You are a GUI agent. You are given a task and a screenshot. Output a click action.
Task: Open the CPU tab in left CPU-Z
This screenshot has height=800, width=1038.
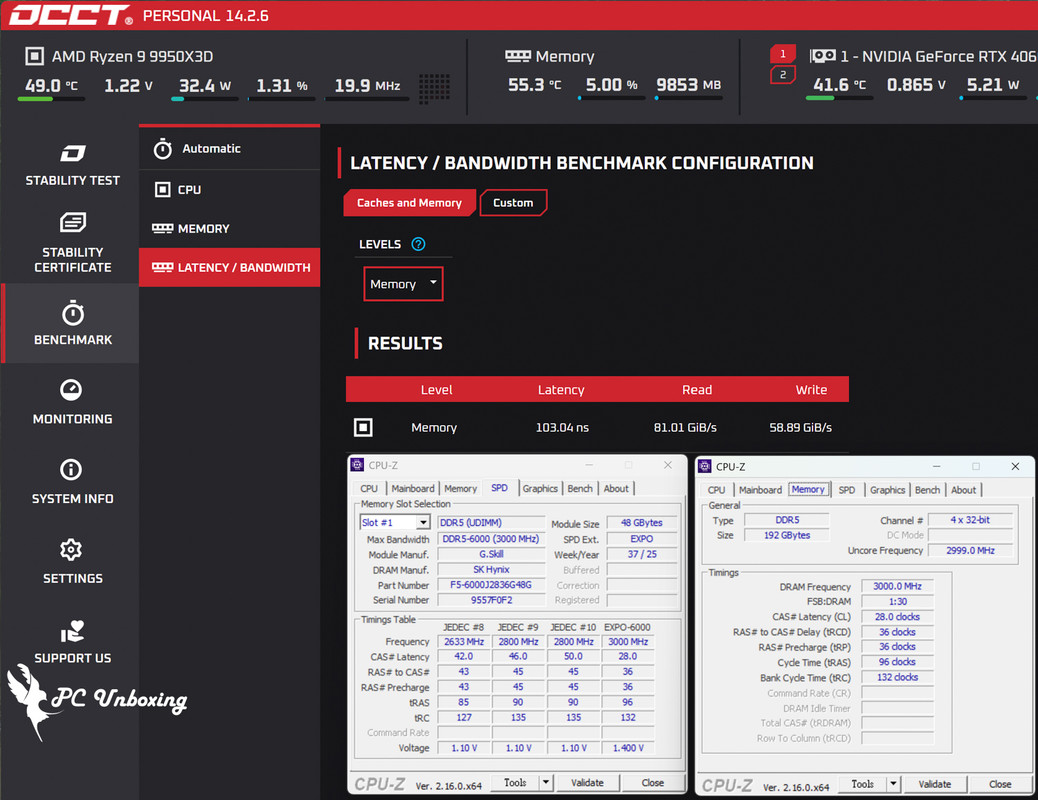369,488
